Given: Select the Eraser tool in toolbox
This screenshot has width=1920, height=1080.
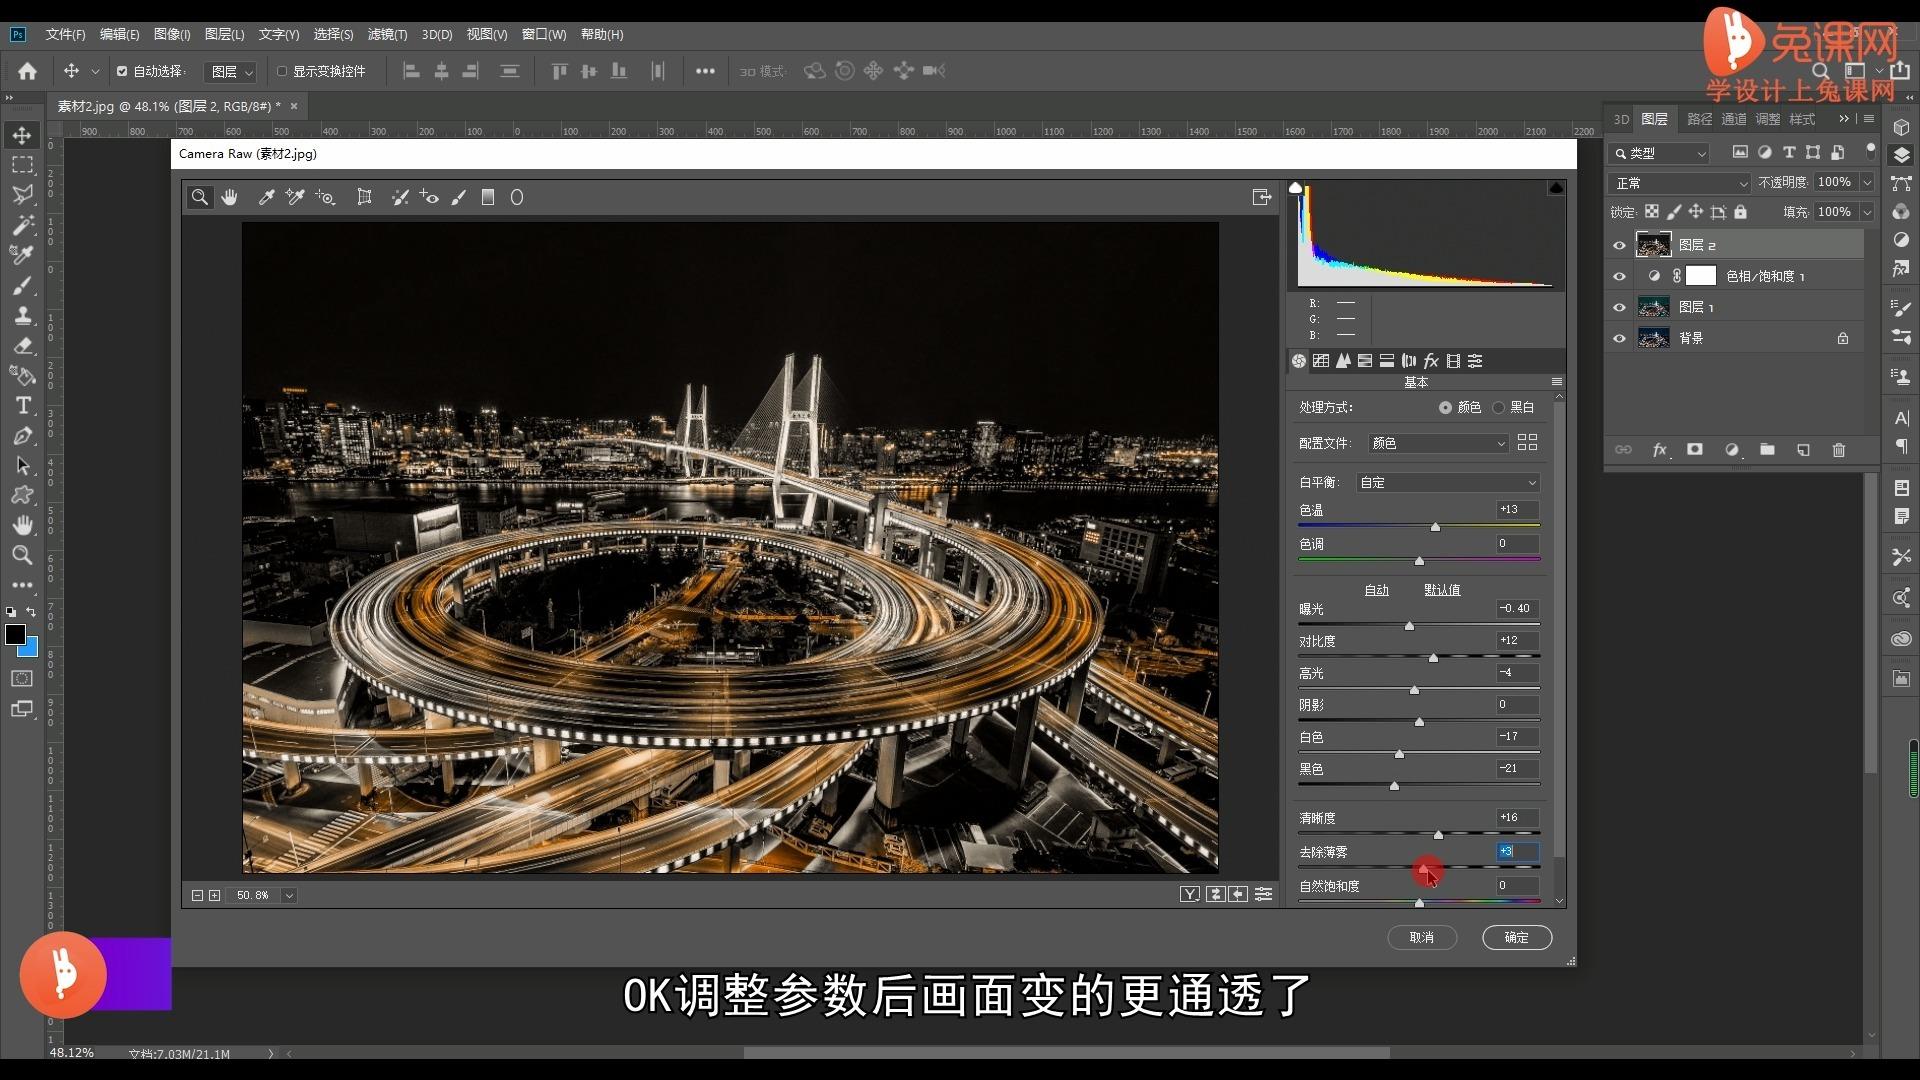Looking at the screenshot, I should tap(22, 346).
